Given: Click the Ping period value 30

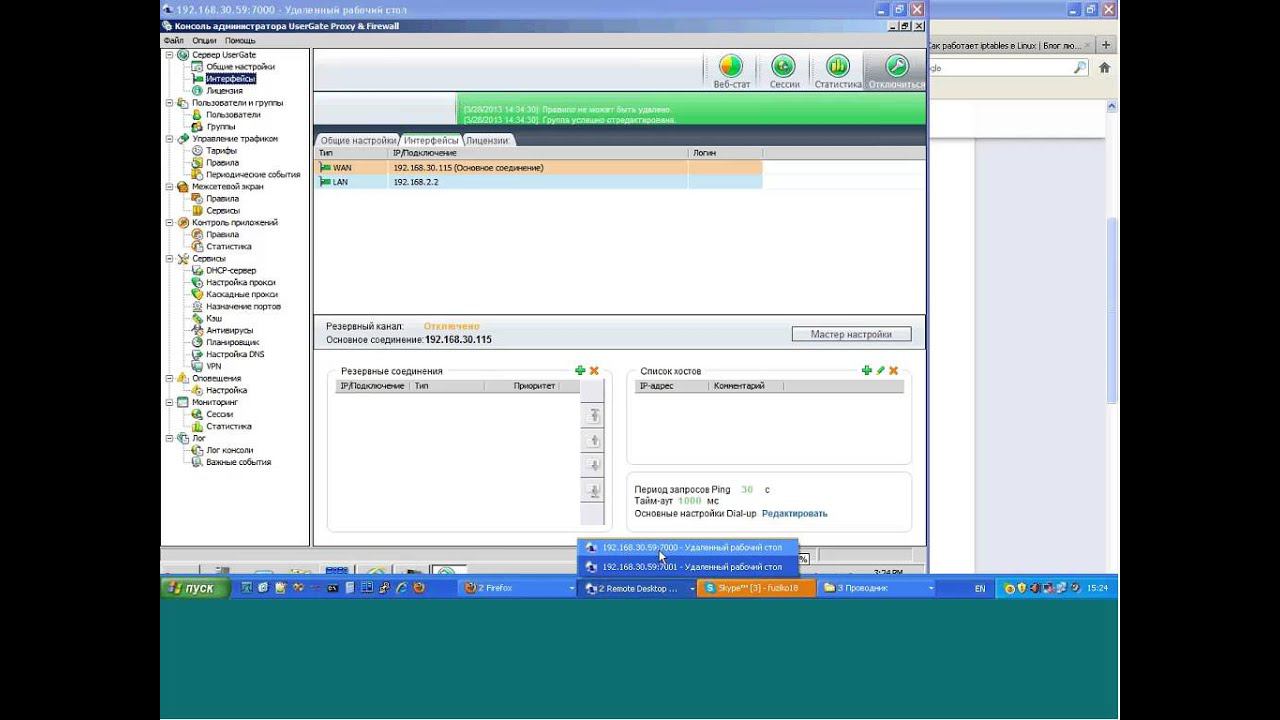Looking at the screenshot, I should click(747, 489).
